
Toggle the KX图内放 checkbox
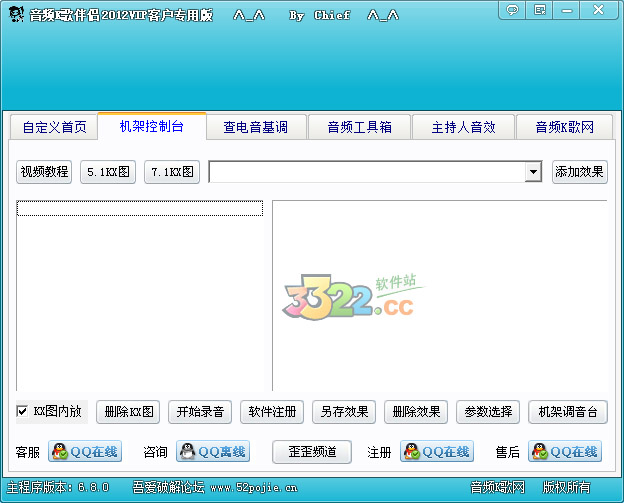tap(22, 411)
